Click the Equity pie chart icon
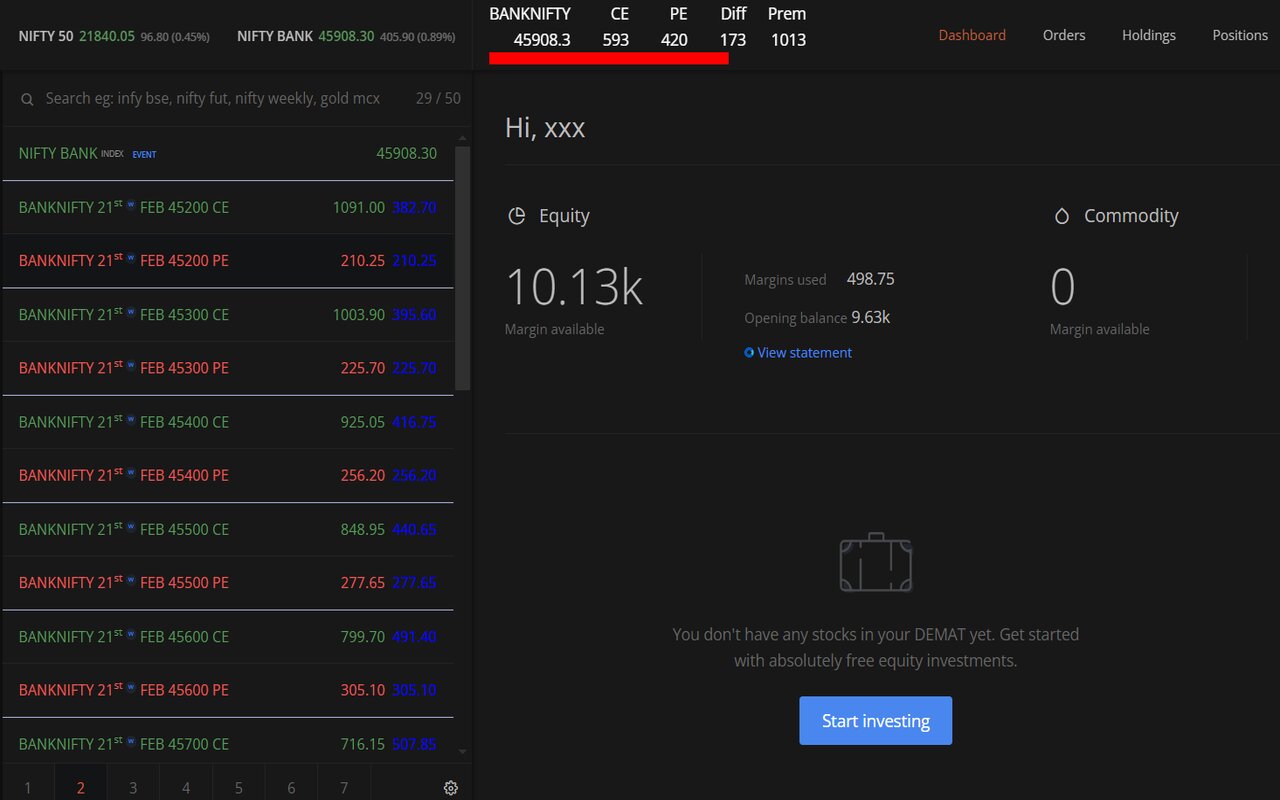The image size is (1280, 800). coord(518,215)
